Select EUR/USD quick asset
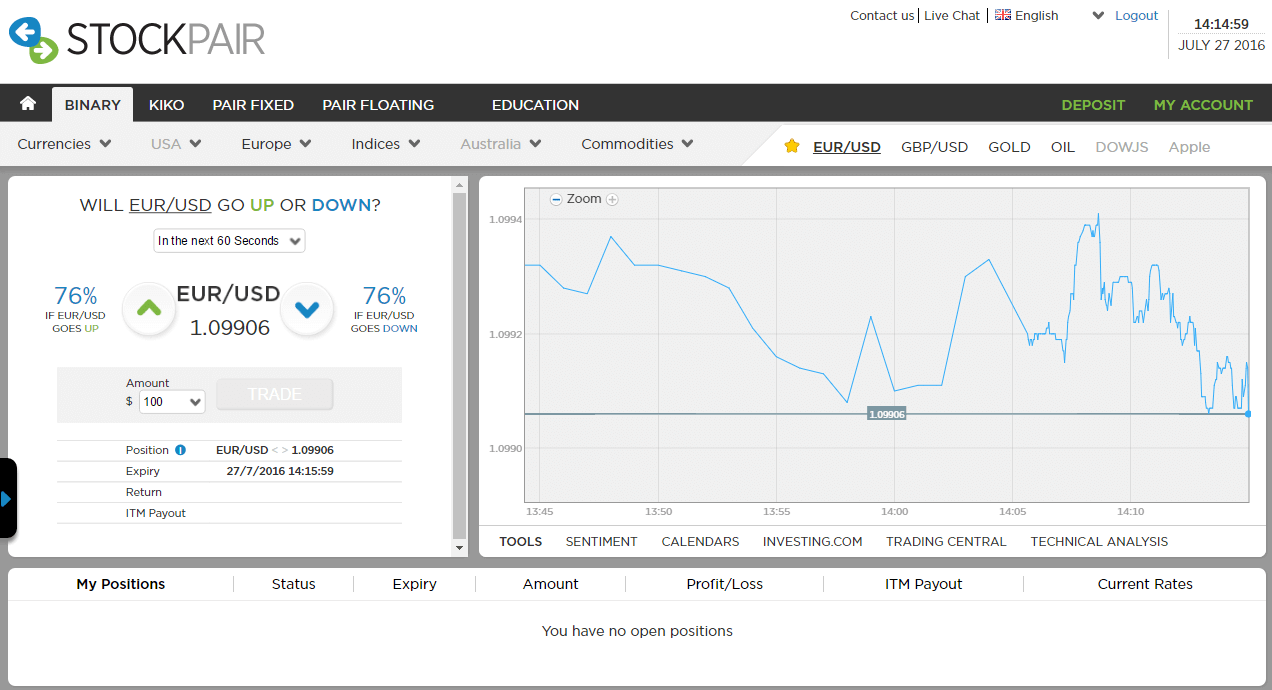This screenshot has width=1272, height=690. tap(847, 146)
